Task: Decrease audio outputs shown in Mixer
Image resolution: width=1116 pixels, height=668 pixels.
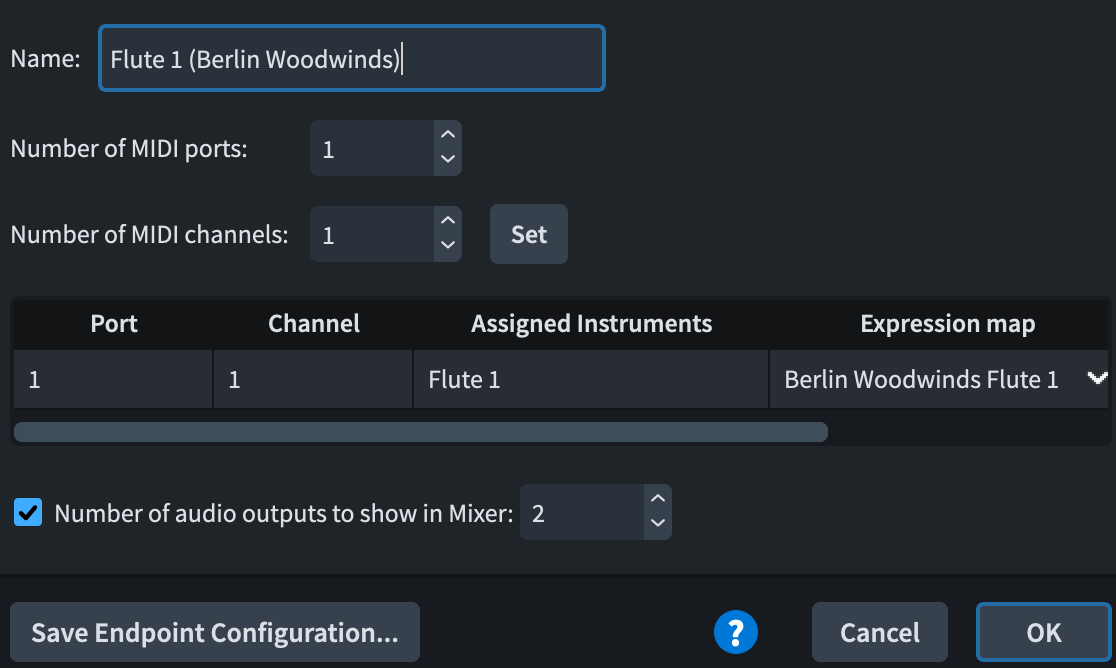Action: point(657,524)
